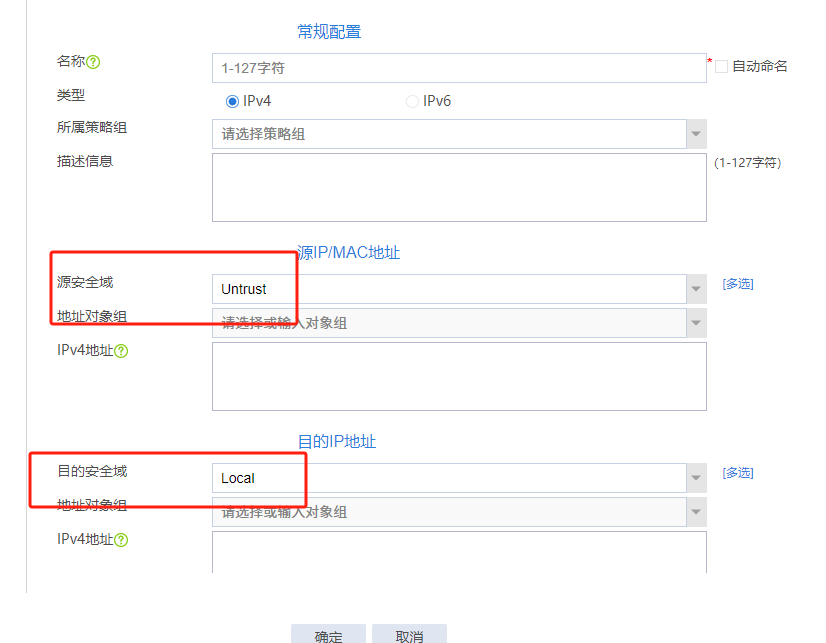Open the 所属策略组 dropdown arrow

696,134
